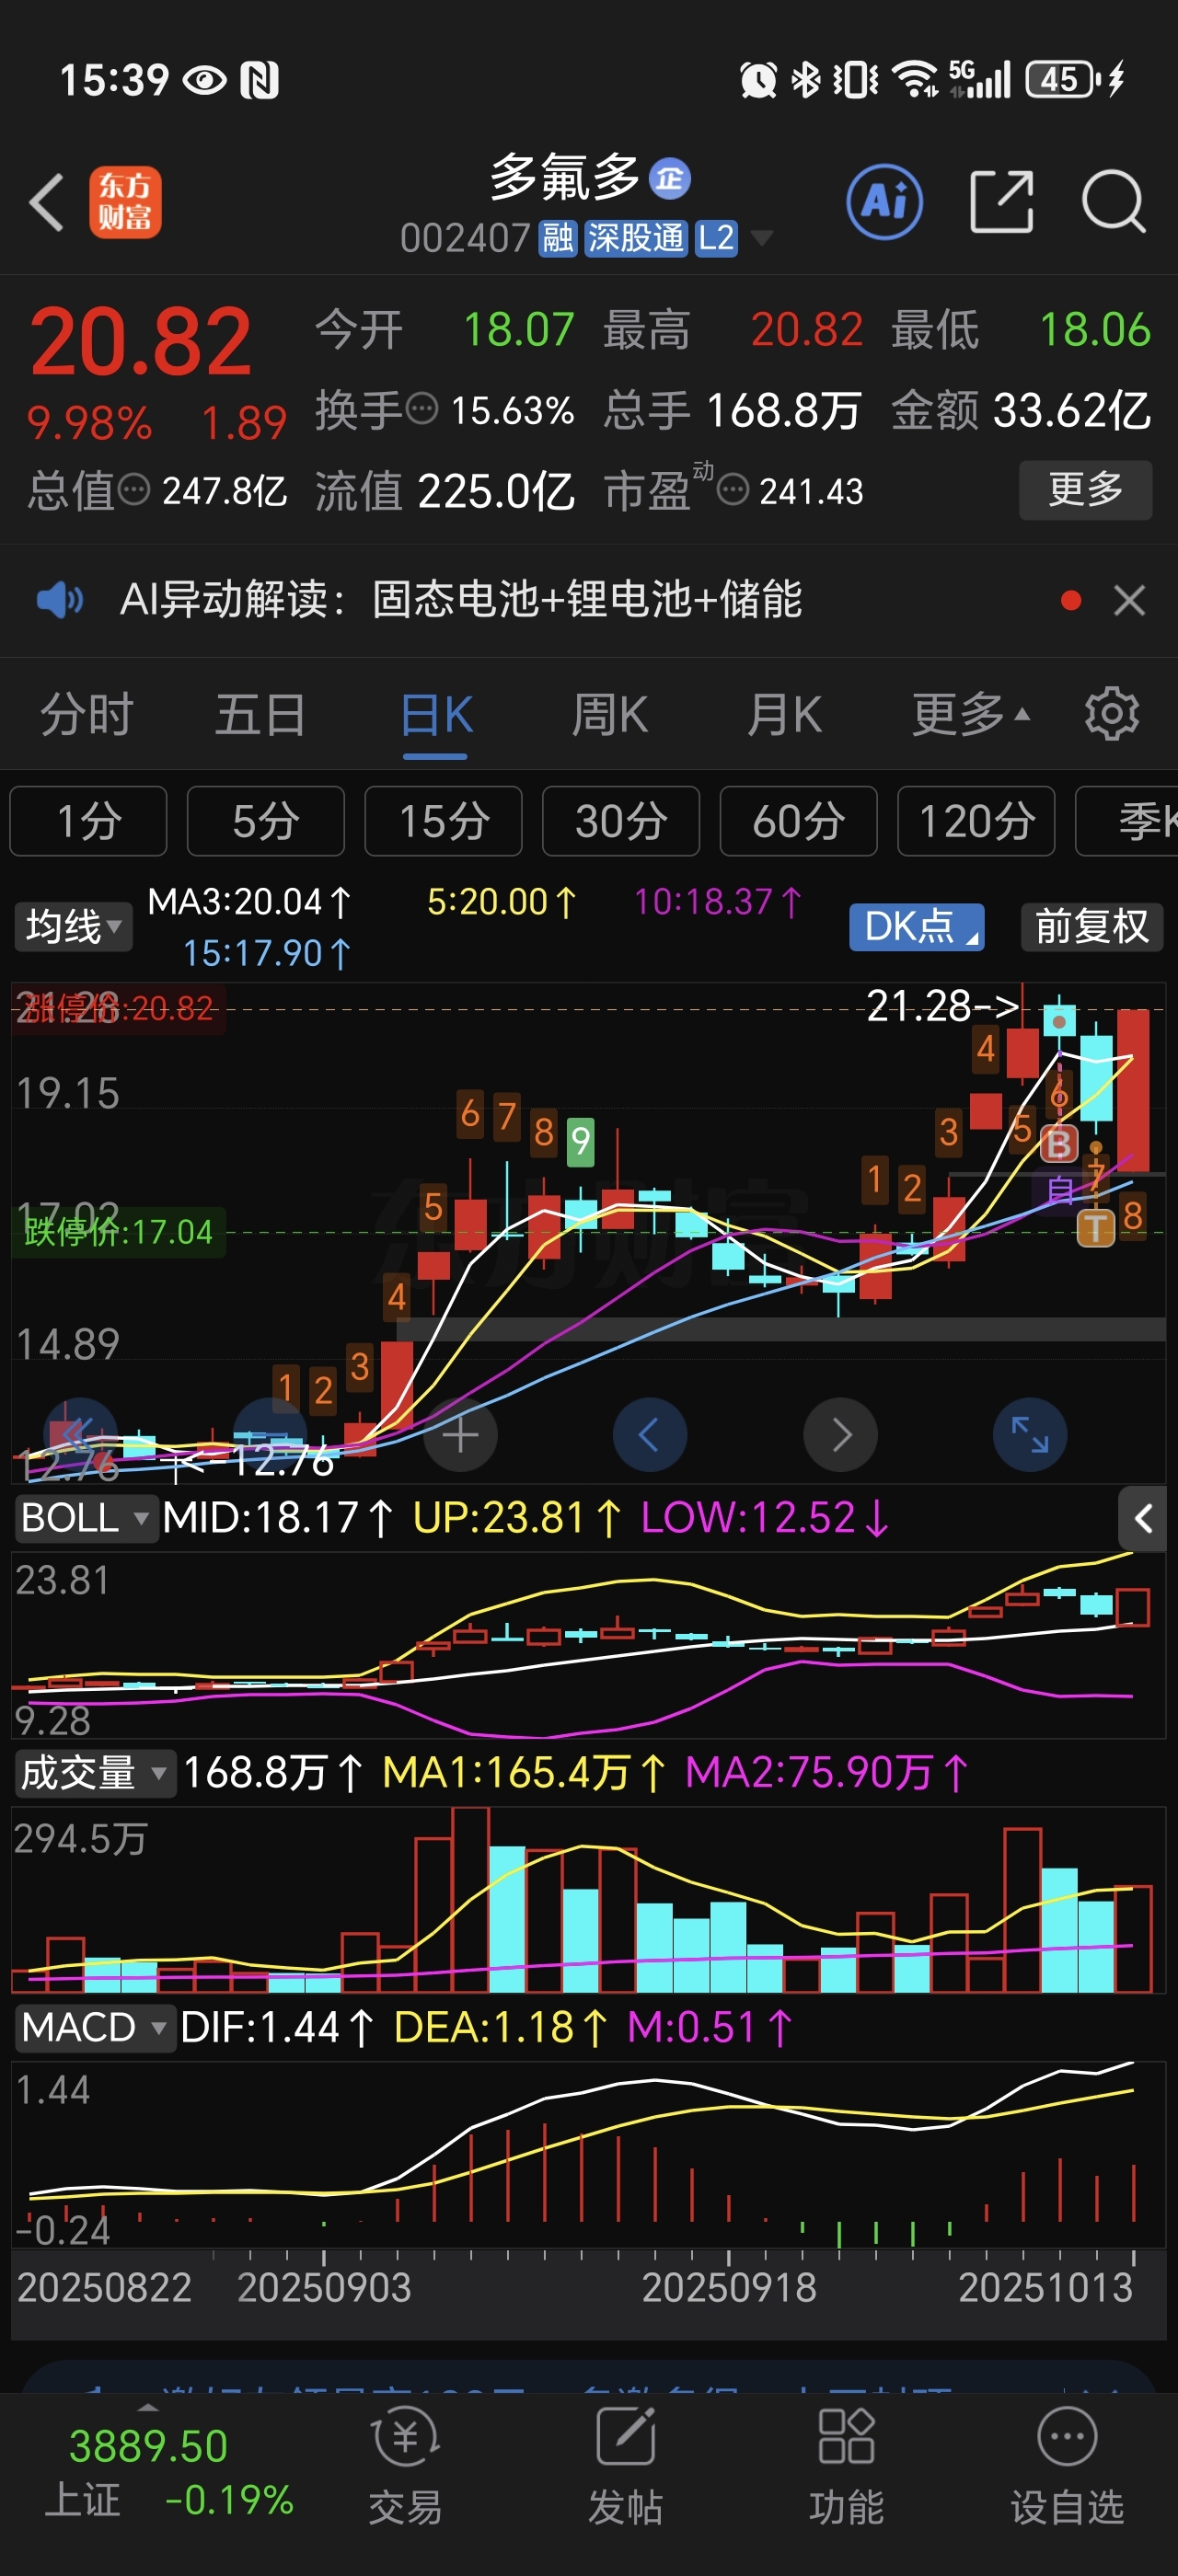Expand the 更多 period dropdown
This screenshot has width=1178, height=2576.
pyautogui.click(x=970, y=715)
